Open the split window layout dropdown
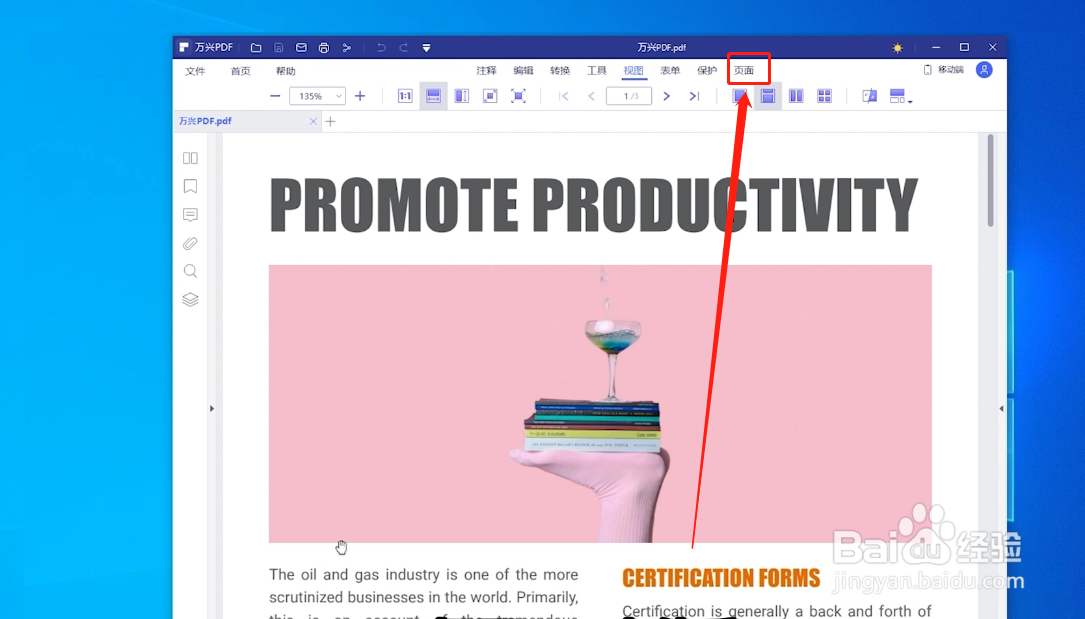1085x619 pixels. 900,96
